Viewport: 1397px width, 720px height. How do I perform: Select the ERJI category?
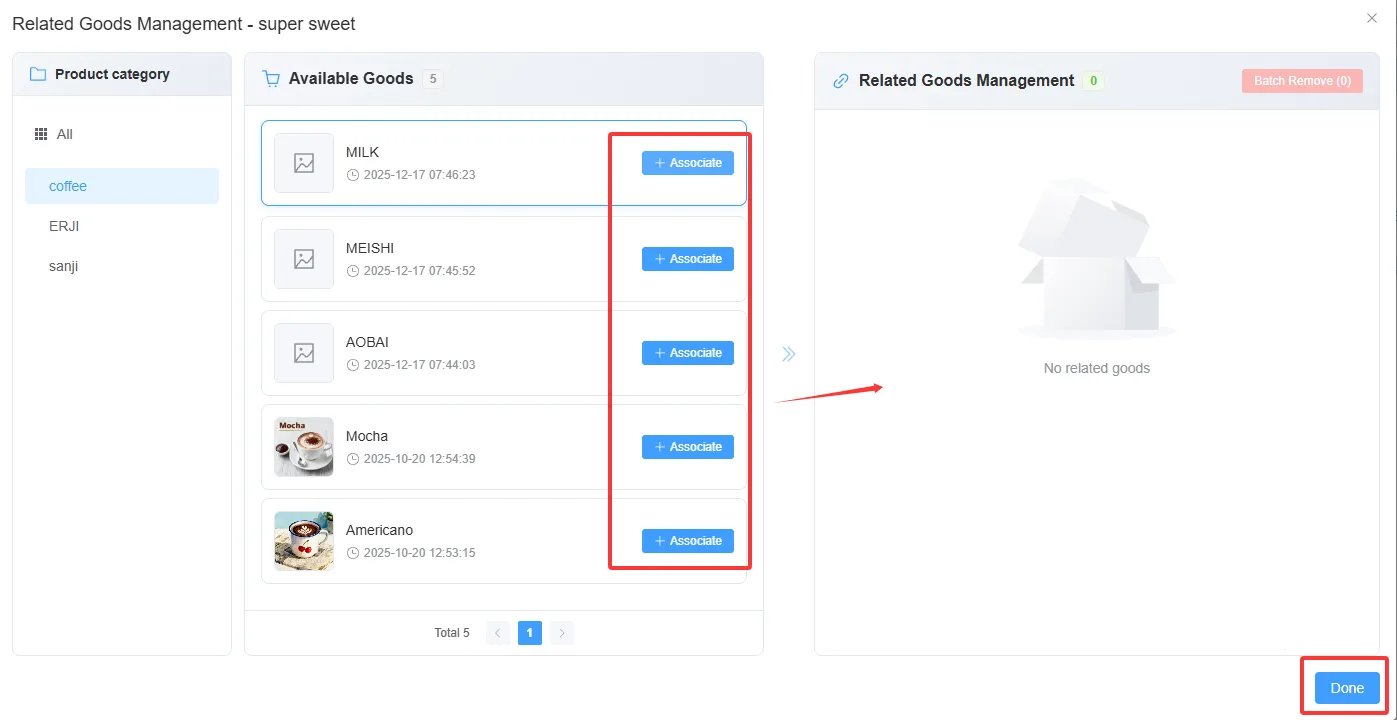click(x=122, y=226)
